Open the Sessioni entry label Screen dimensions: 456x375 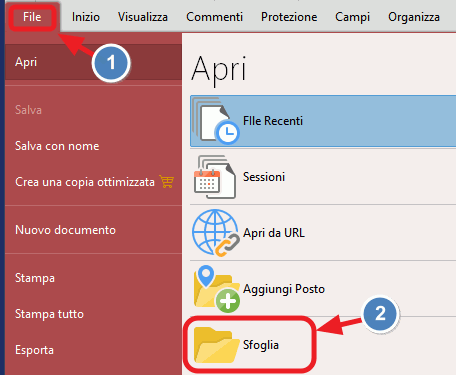coord(264,177)
